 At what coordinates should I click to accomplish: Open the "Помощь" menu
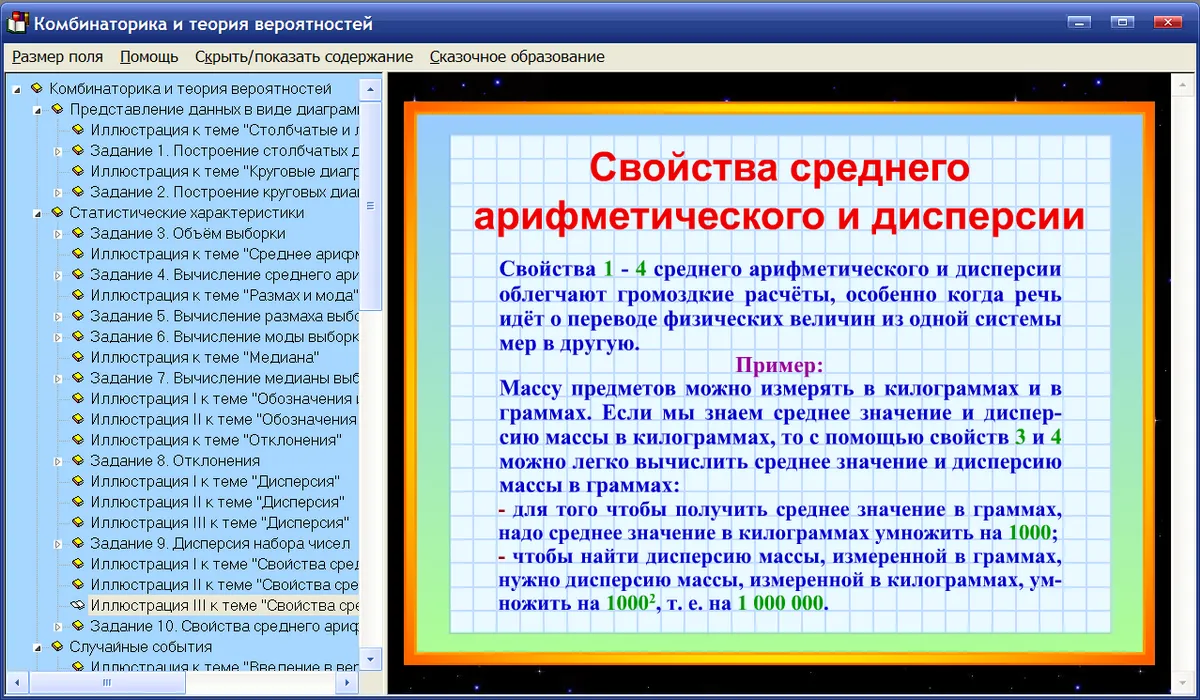pyautogui.click(x=150, y=57)
